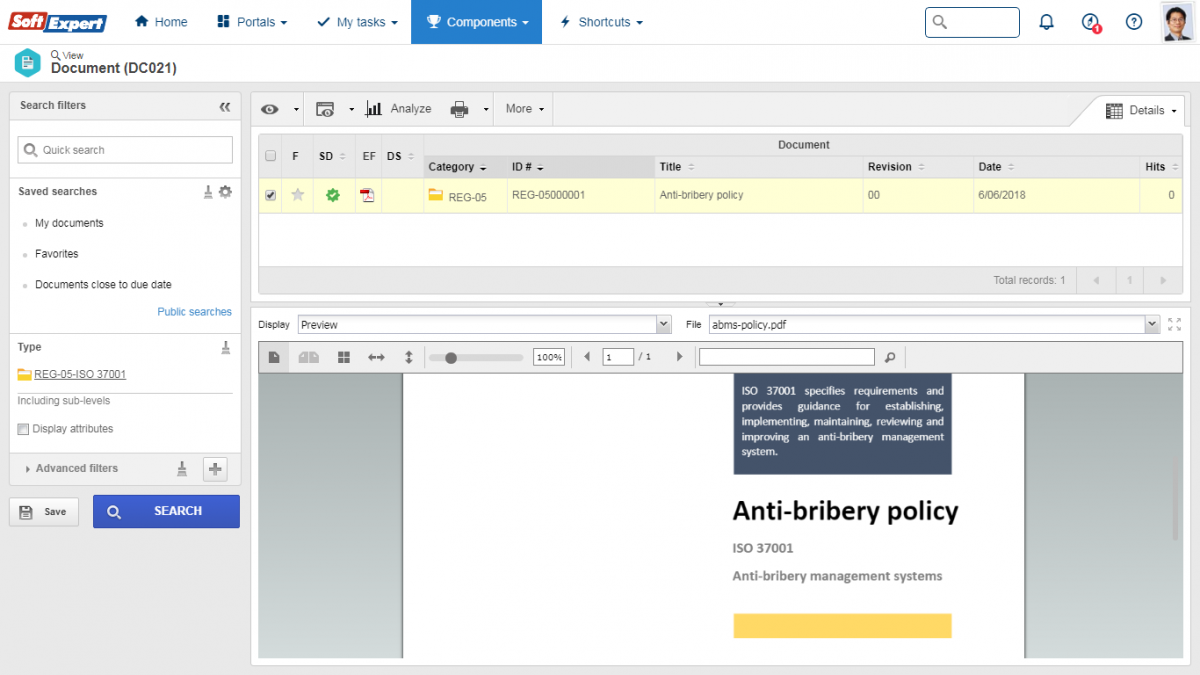Open the Components menu
The width and height of the screenshot is (1200, 675).
click(476, 21)
